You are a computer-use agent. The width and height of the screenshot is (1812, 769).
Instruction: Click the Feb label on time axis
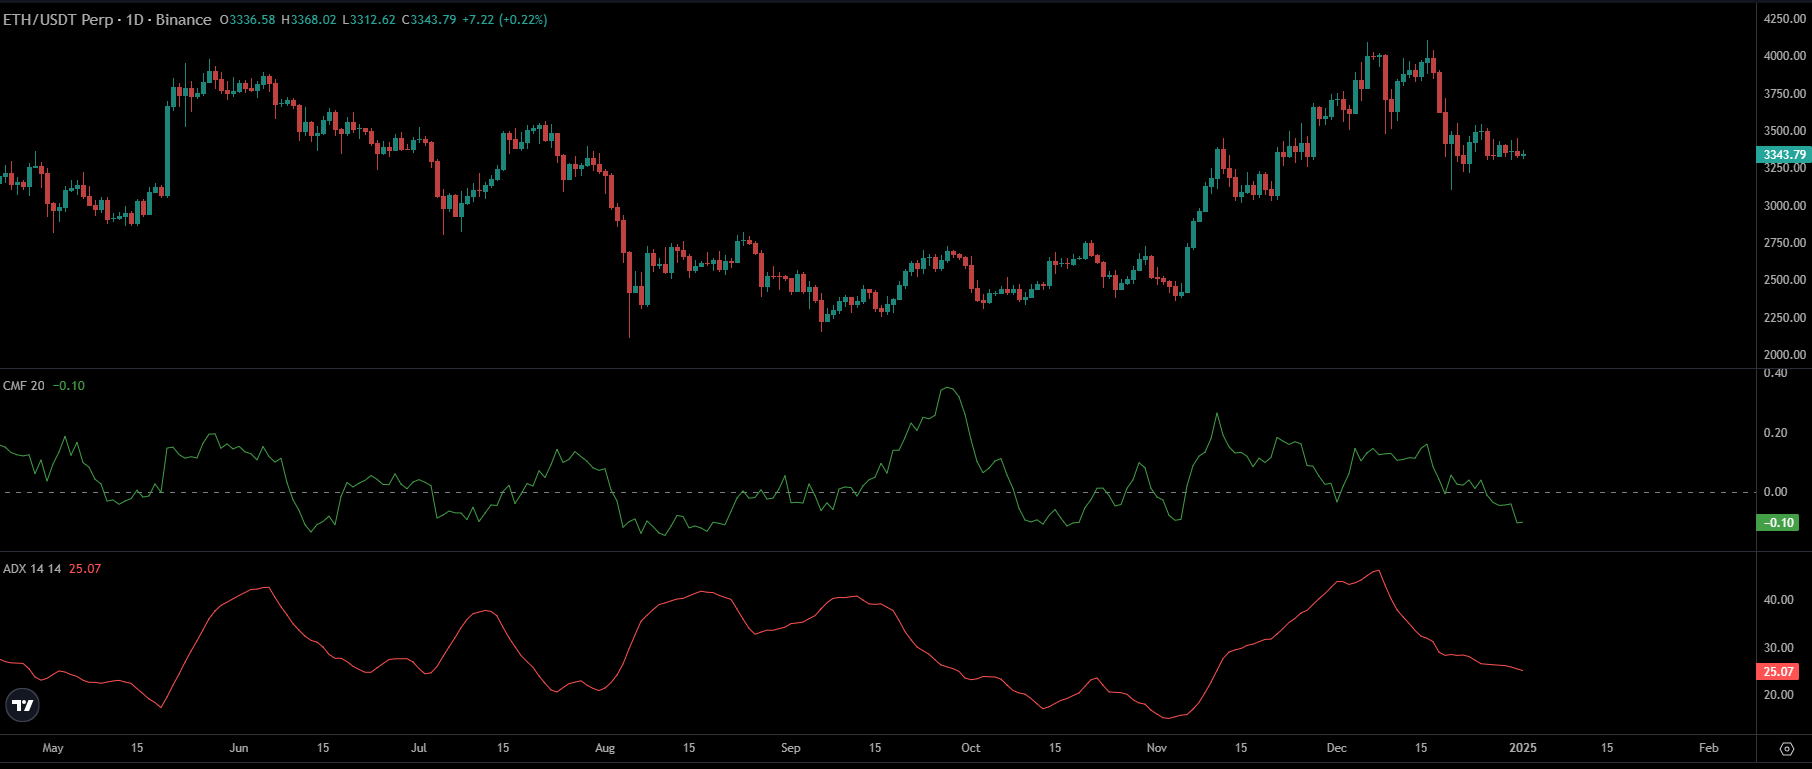click(x=1709, y=748)
